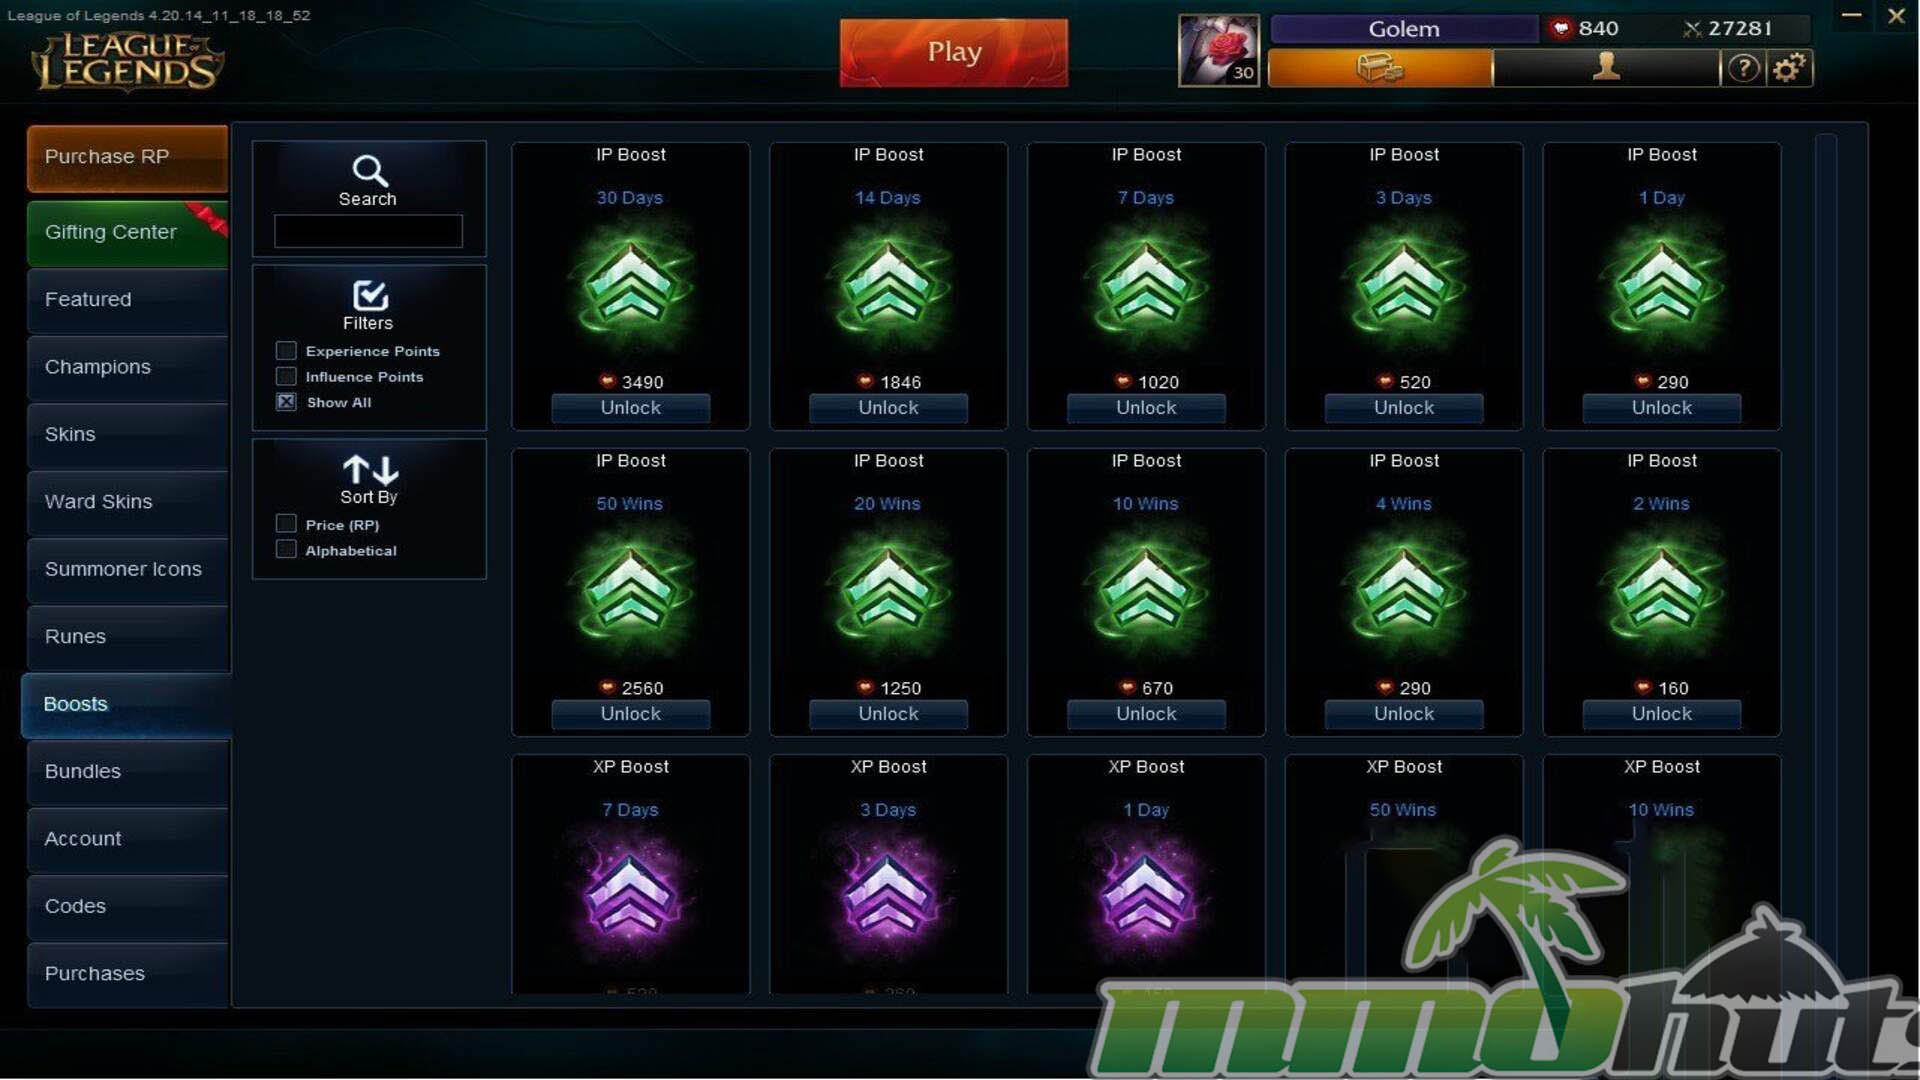Unlock the 50 Wins IP Boost

pos(630,714)
